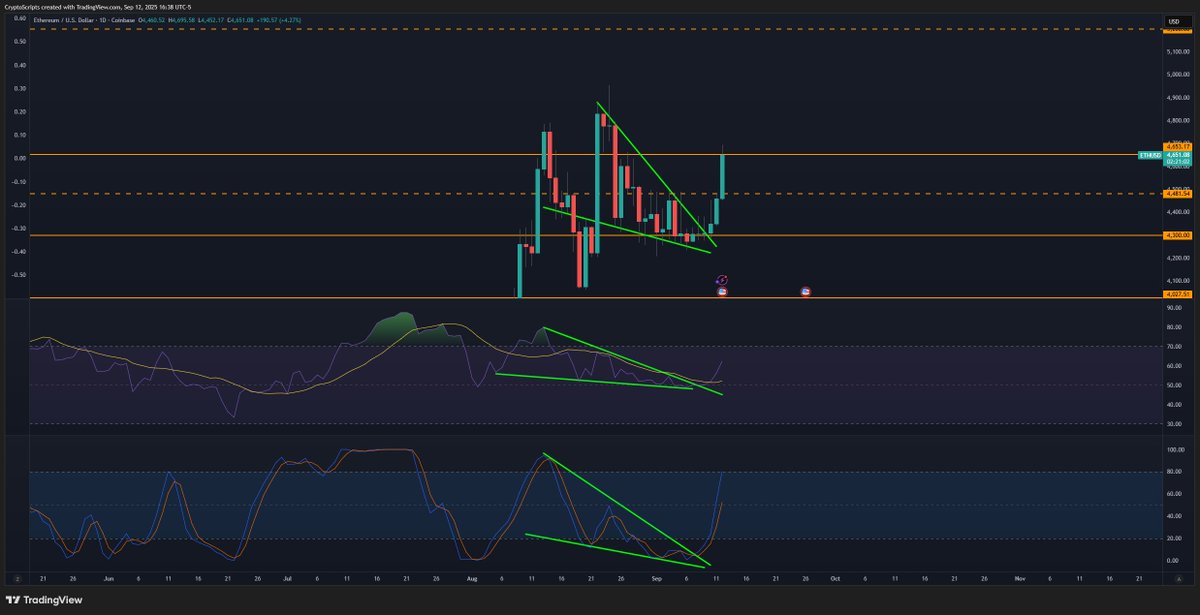Image resolution: width=1200 pixels, height=615 pixels.
Task: Click the Jun label on time axis
Action: tap(108, 578)
